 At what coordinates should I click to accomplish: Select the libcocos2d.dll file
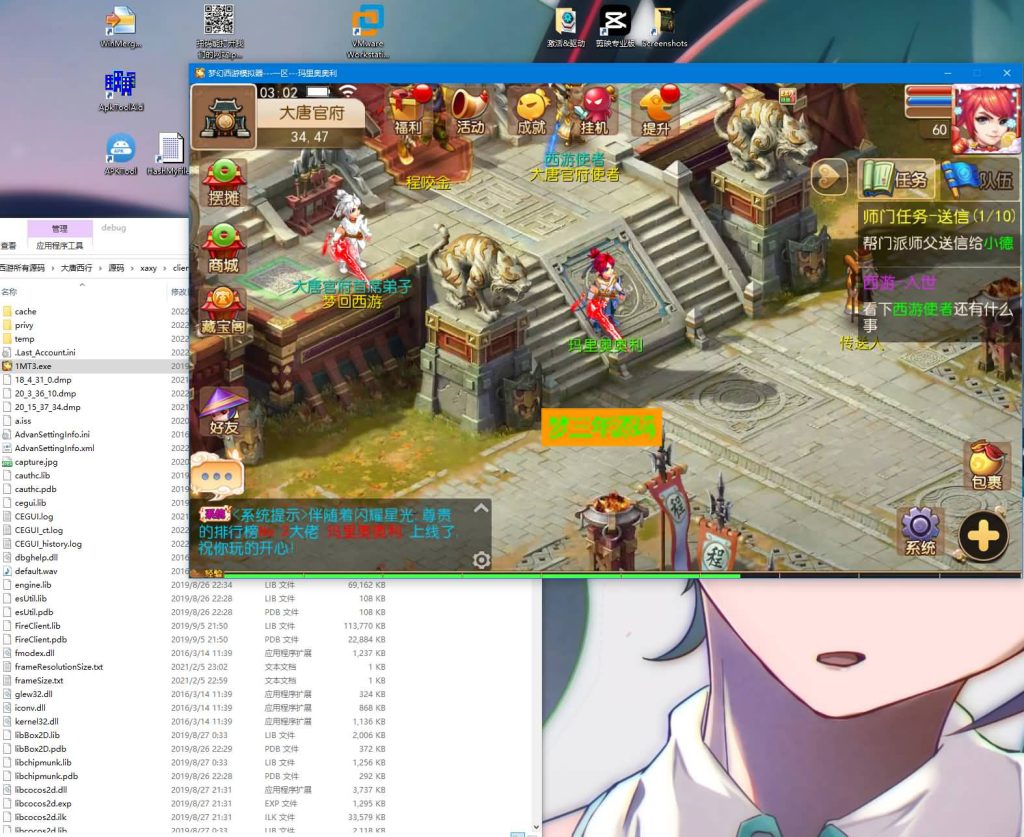click(40, 789)
